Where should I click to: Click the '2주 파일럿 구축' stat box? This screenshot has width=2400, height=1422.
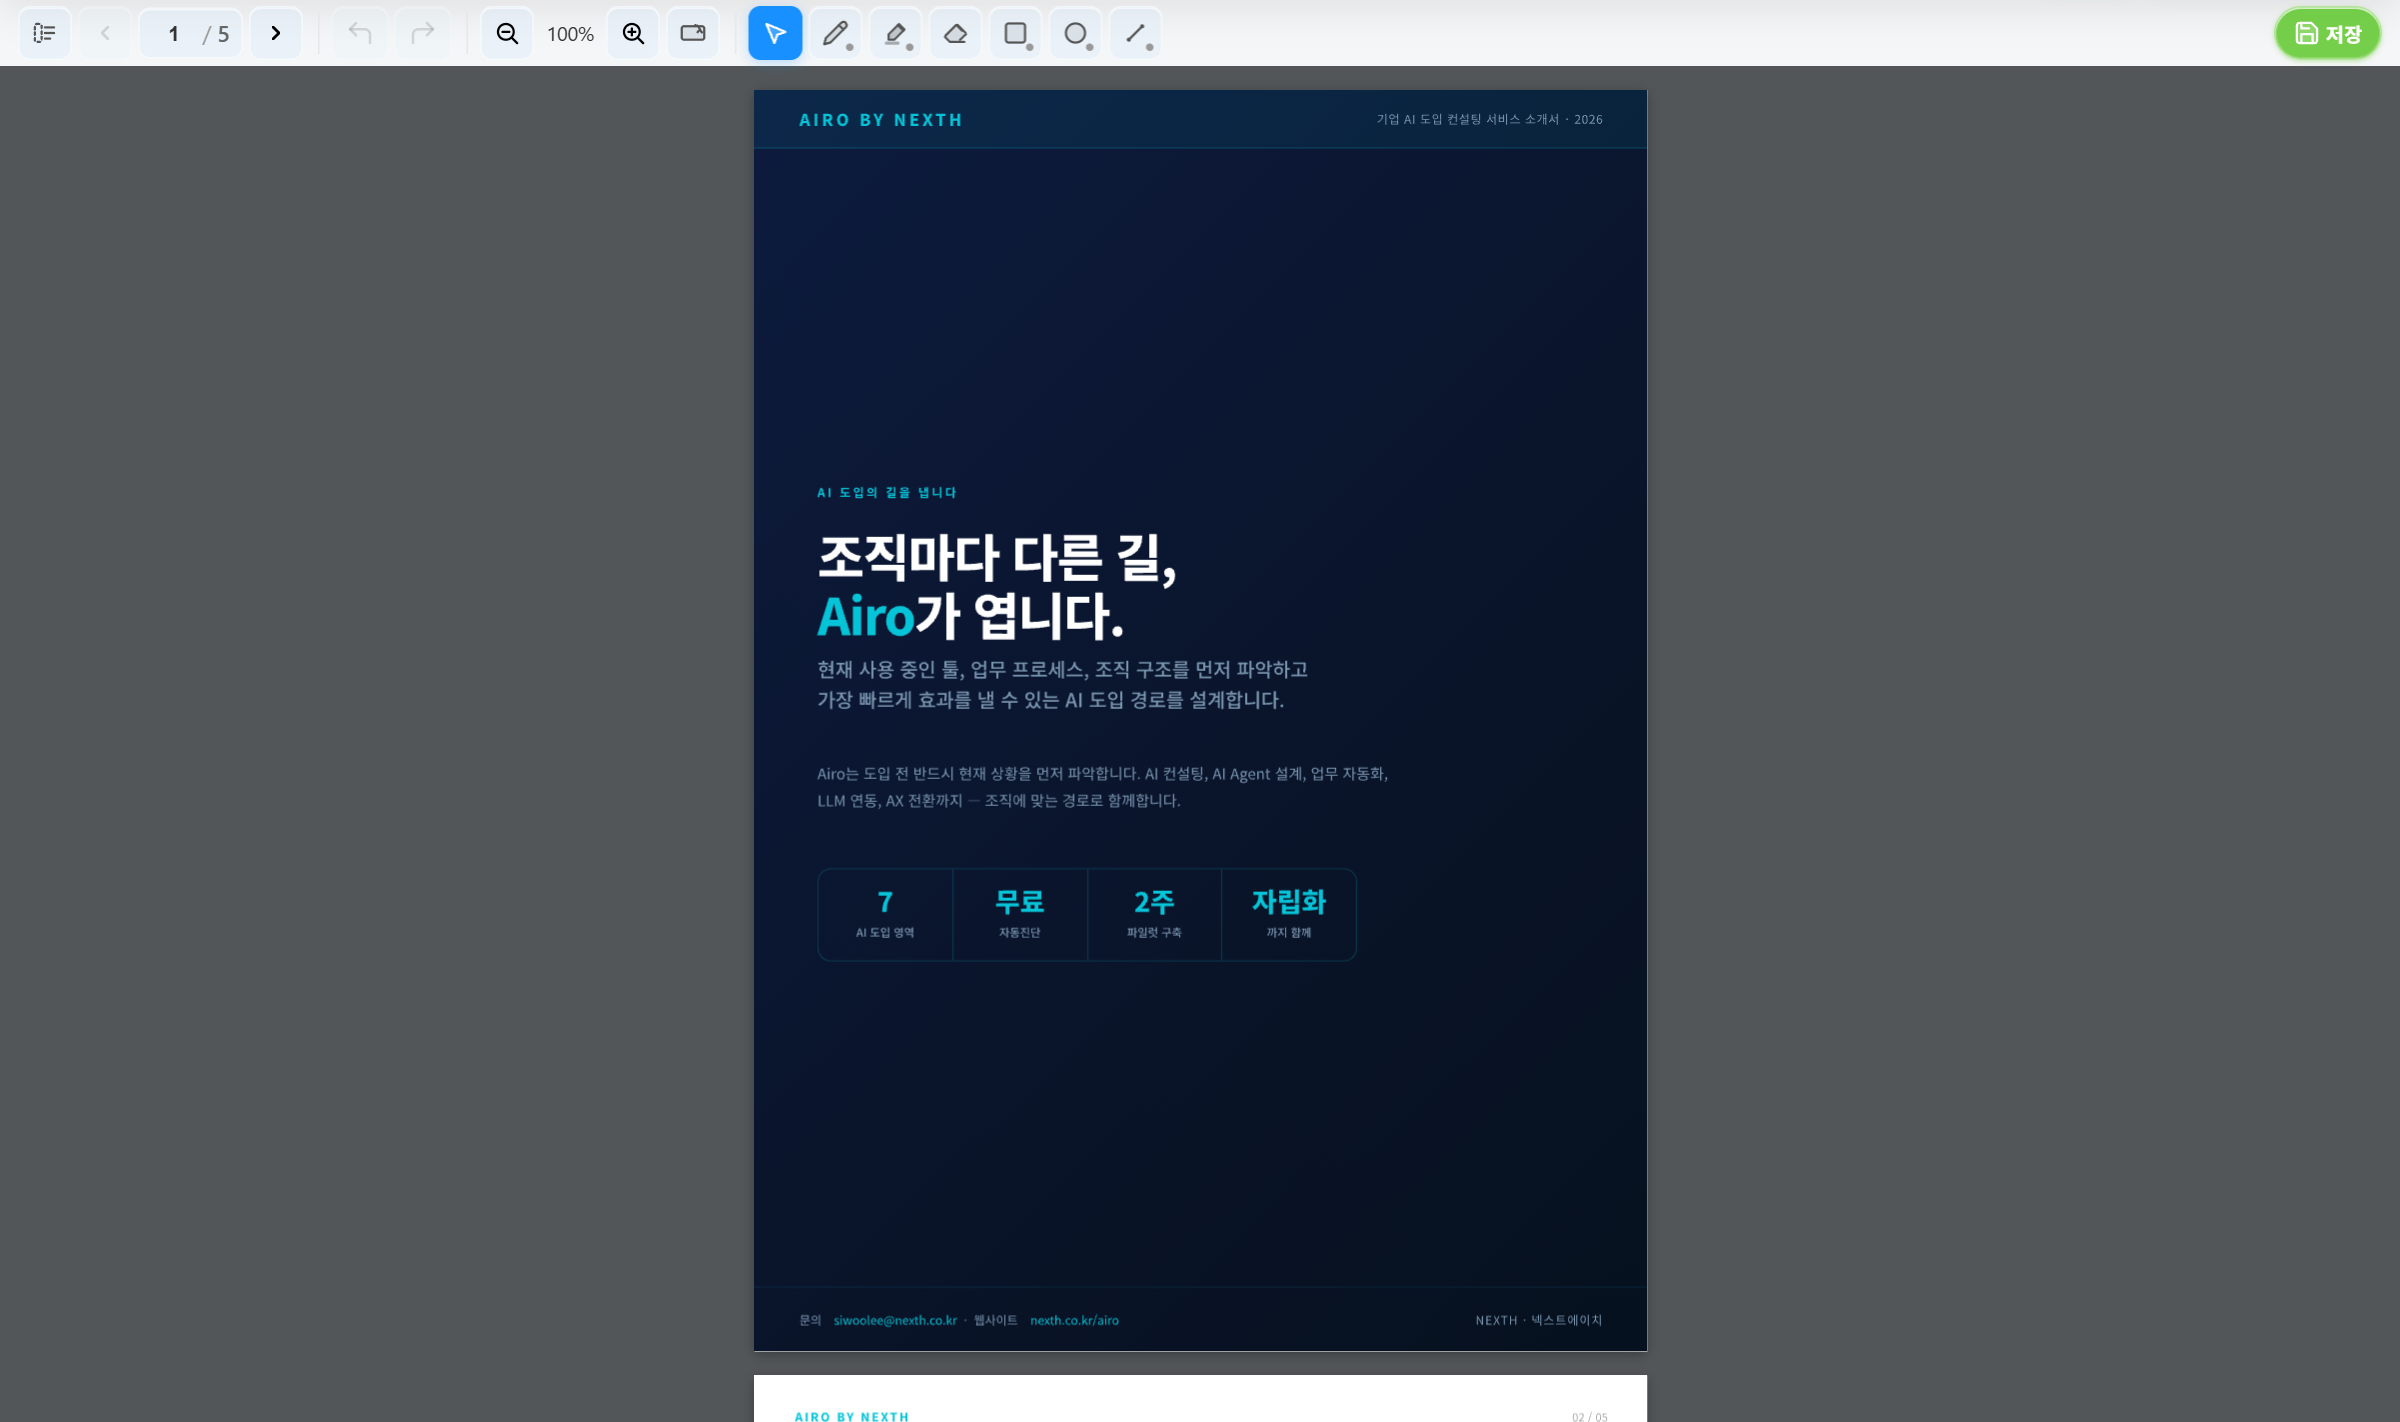(1154, 914)
